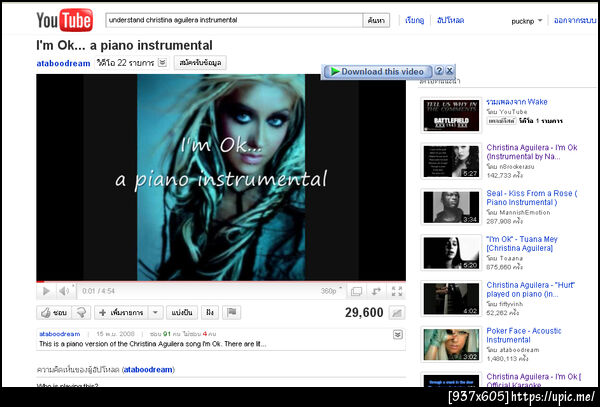Open the browse link in header
600x407 pixels.
(414, 20)
